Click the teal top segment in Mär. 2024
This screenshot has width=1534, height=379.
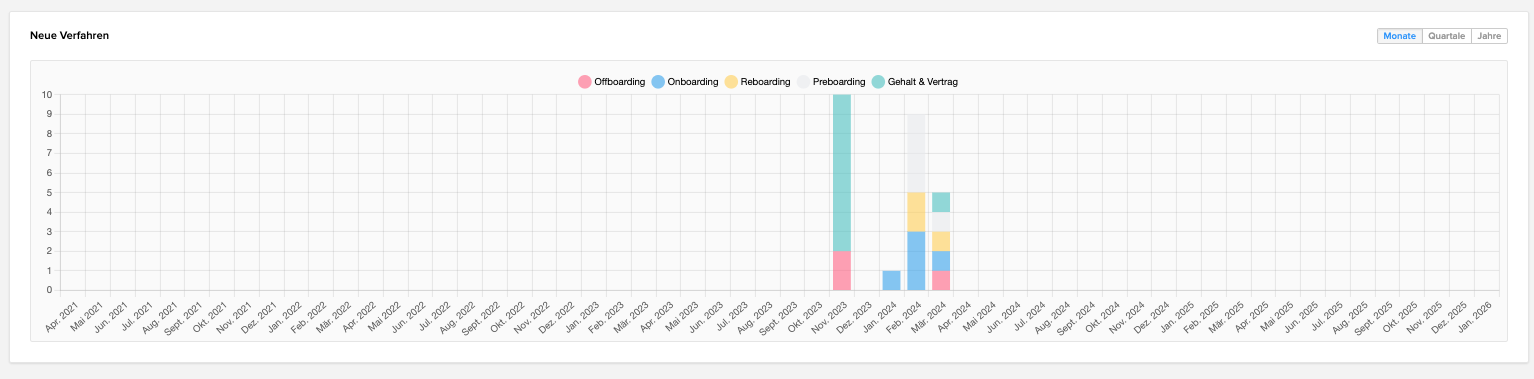941,202
